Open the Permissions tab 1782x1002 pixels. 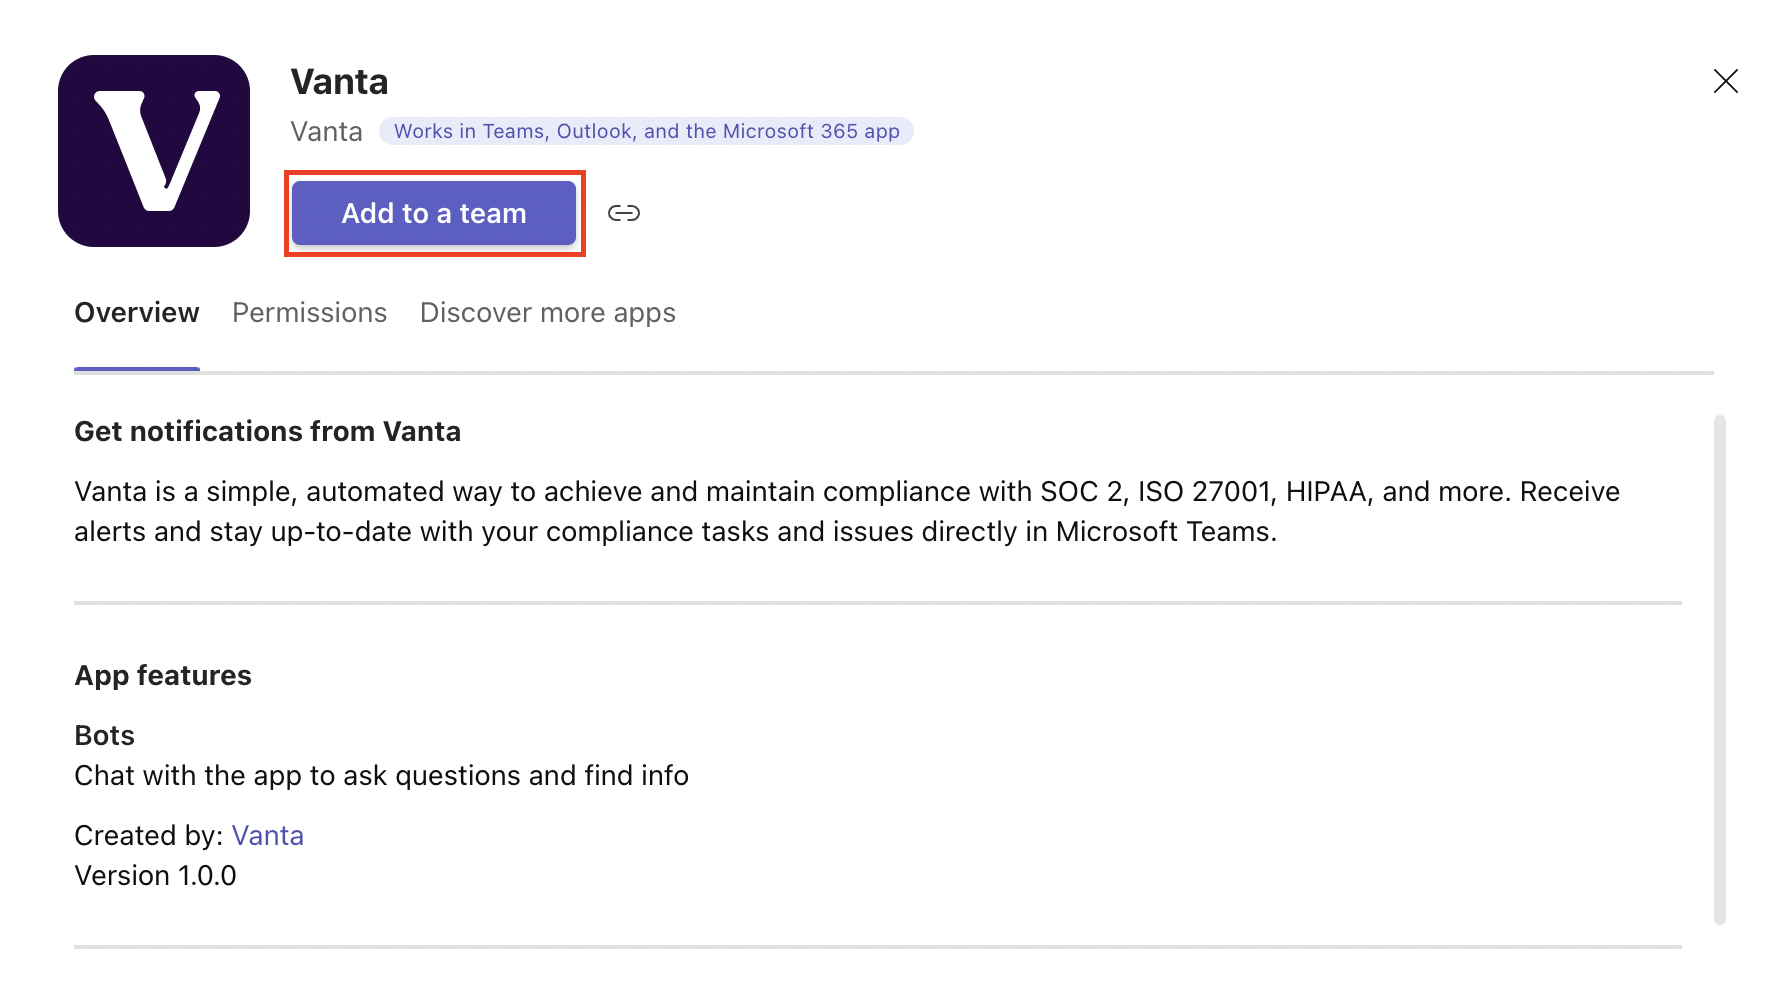click(x=310, y=313)
